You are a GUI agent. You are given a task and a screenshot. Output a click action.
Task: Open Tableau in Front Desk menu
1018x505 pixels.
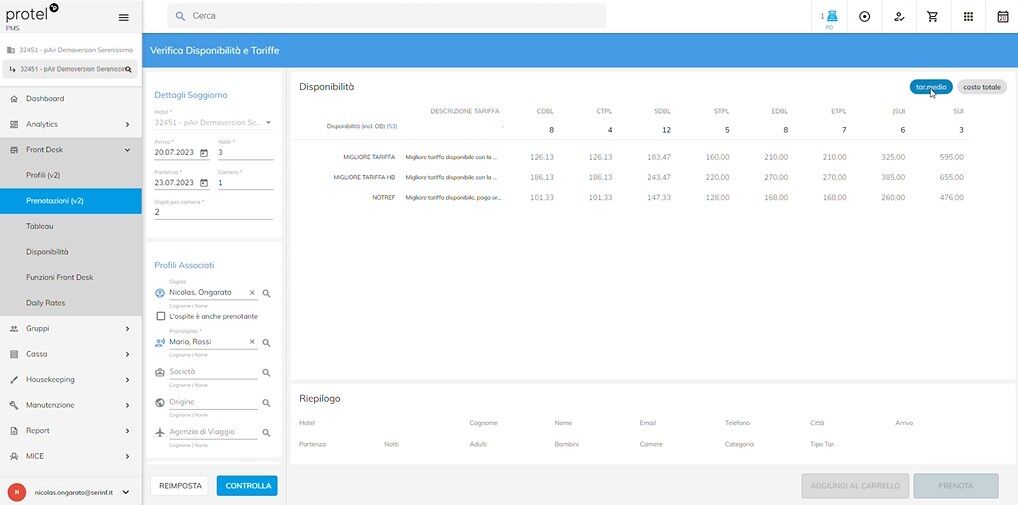point(40,227)
